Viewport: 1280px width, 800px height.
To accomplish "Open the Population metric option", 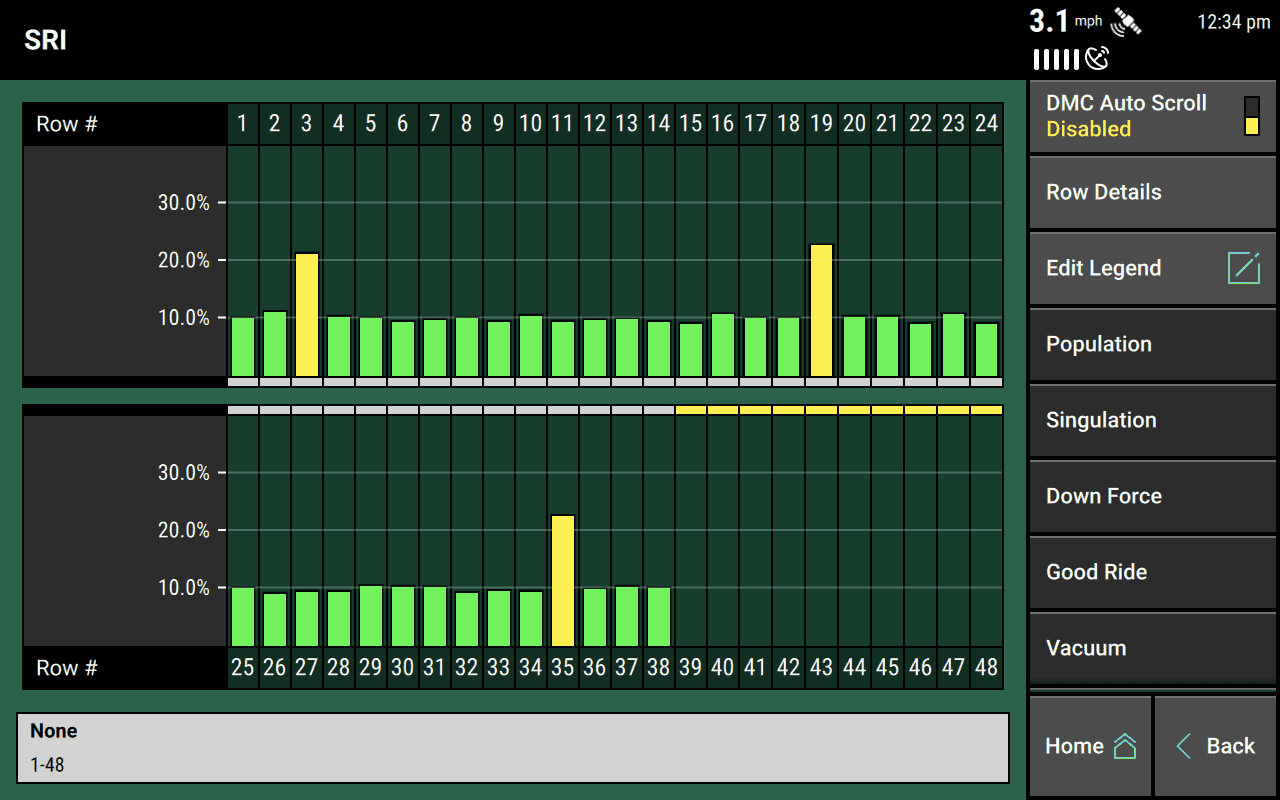I will 1152,344.
